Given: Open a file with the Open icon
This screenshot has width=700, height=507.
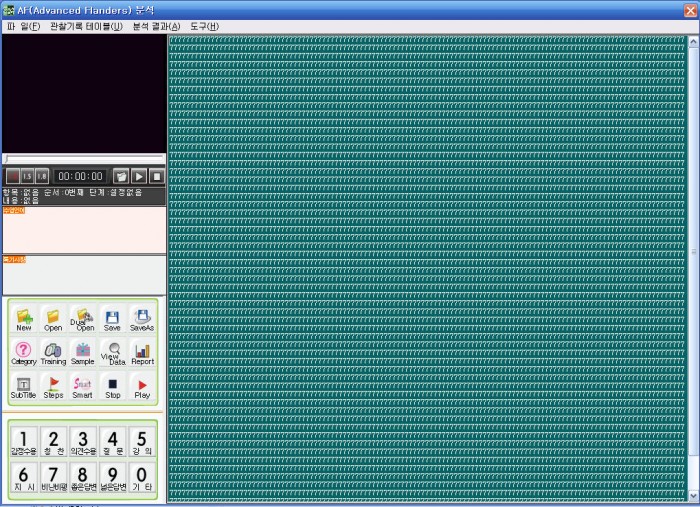Looking at the screenshot, I should pyautogui.click(x=53, y=320).
